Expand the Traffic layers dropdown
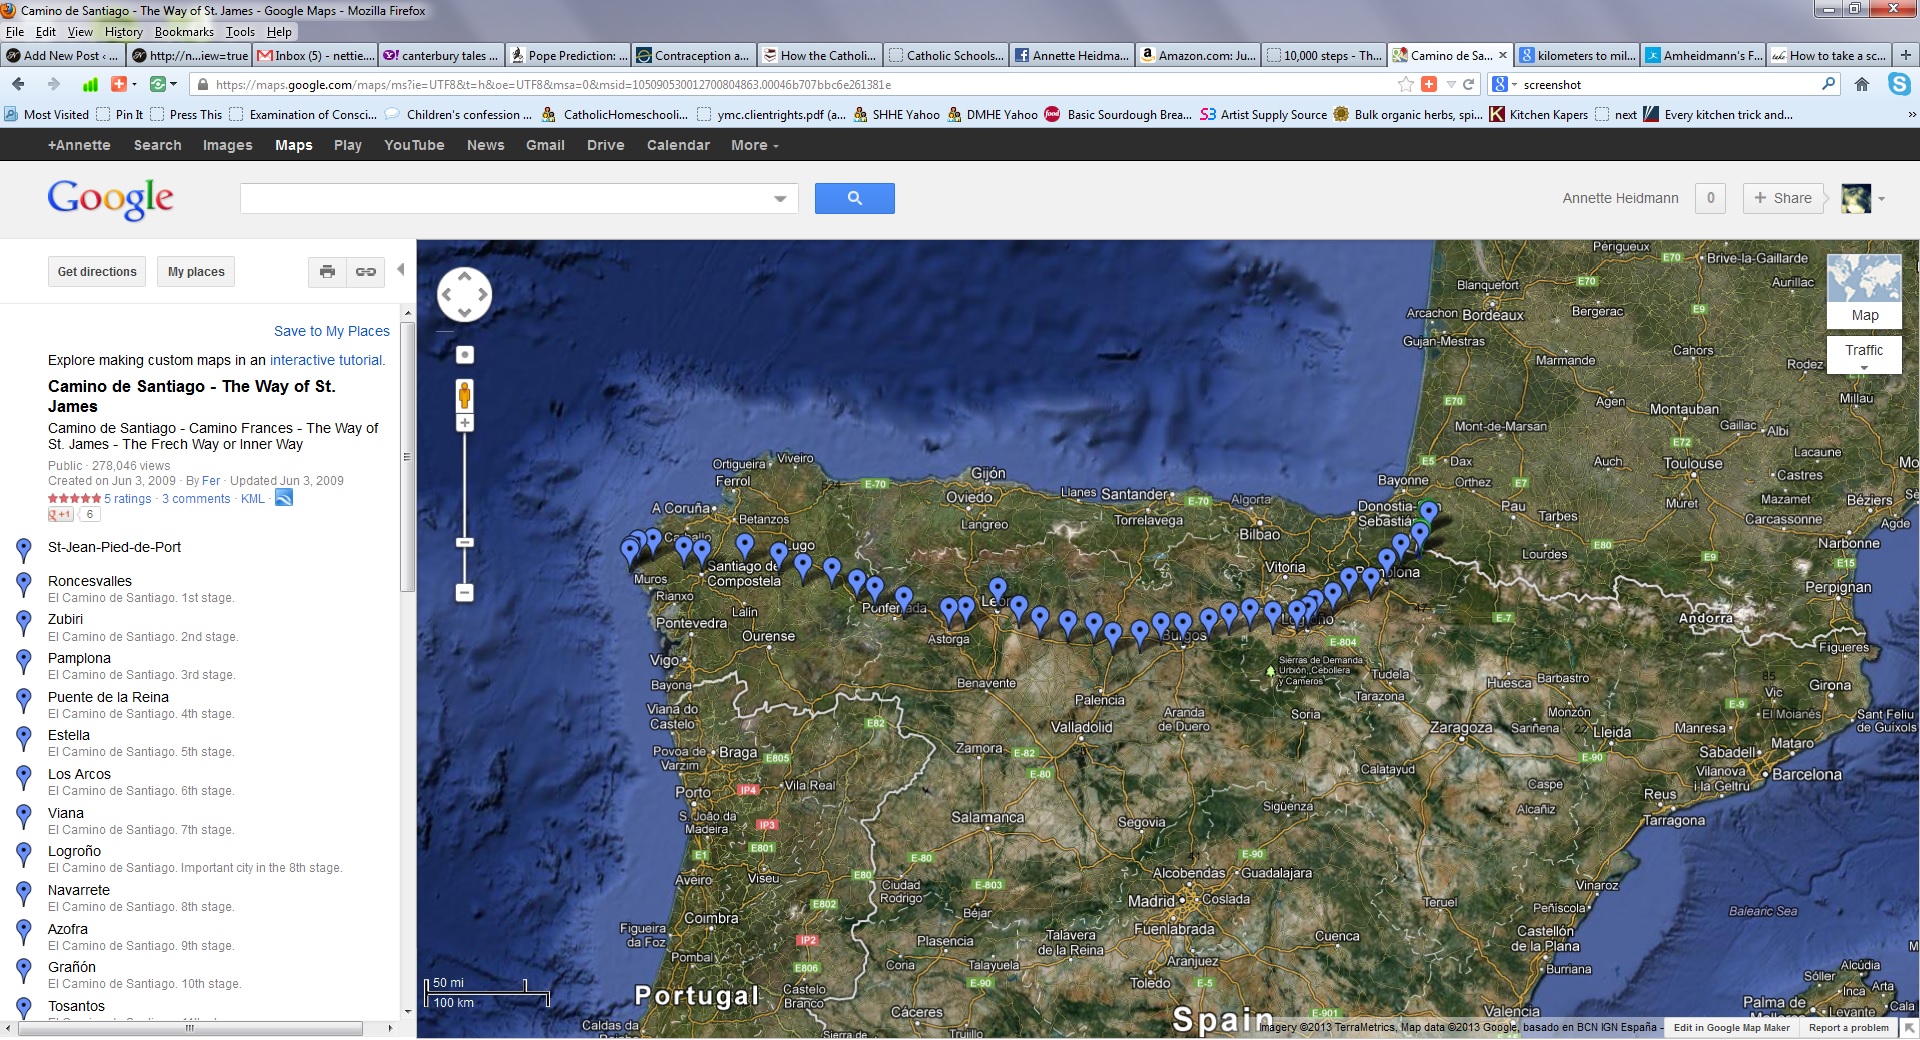The width and height of the screenshot is (1920, 1040). coord(1864,355)
